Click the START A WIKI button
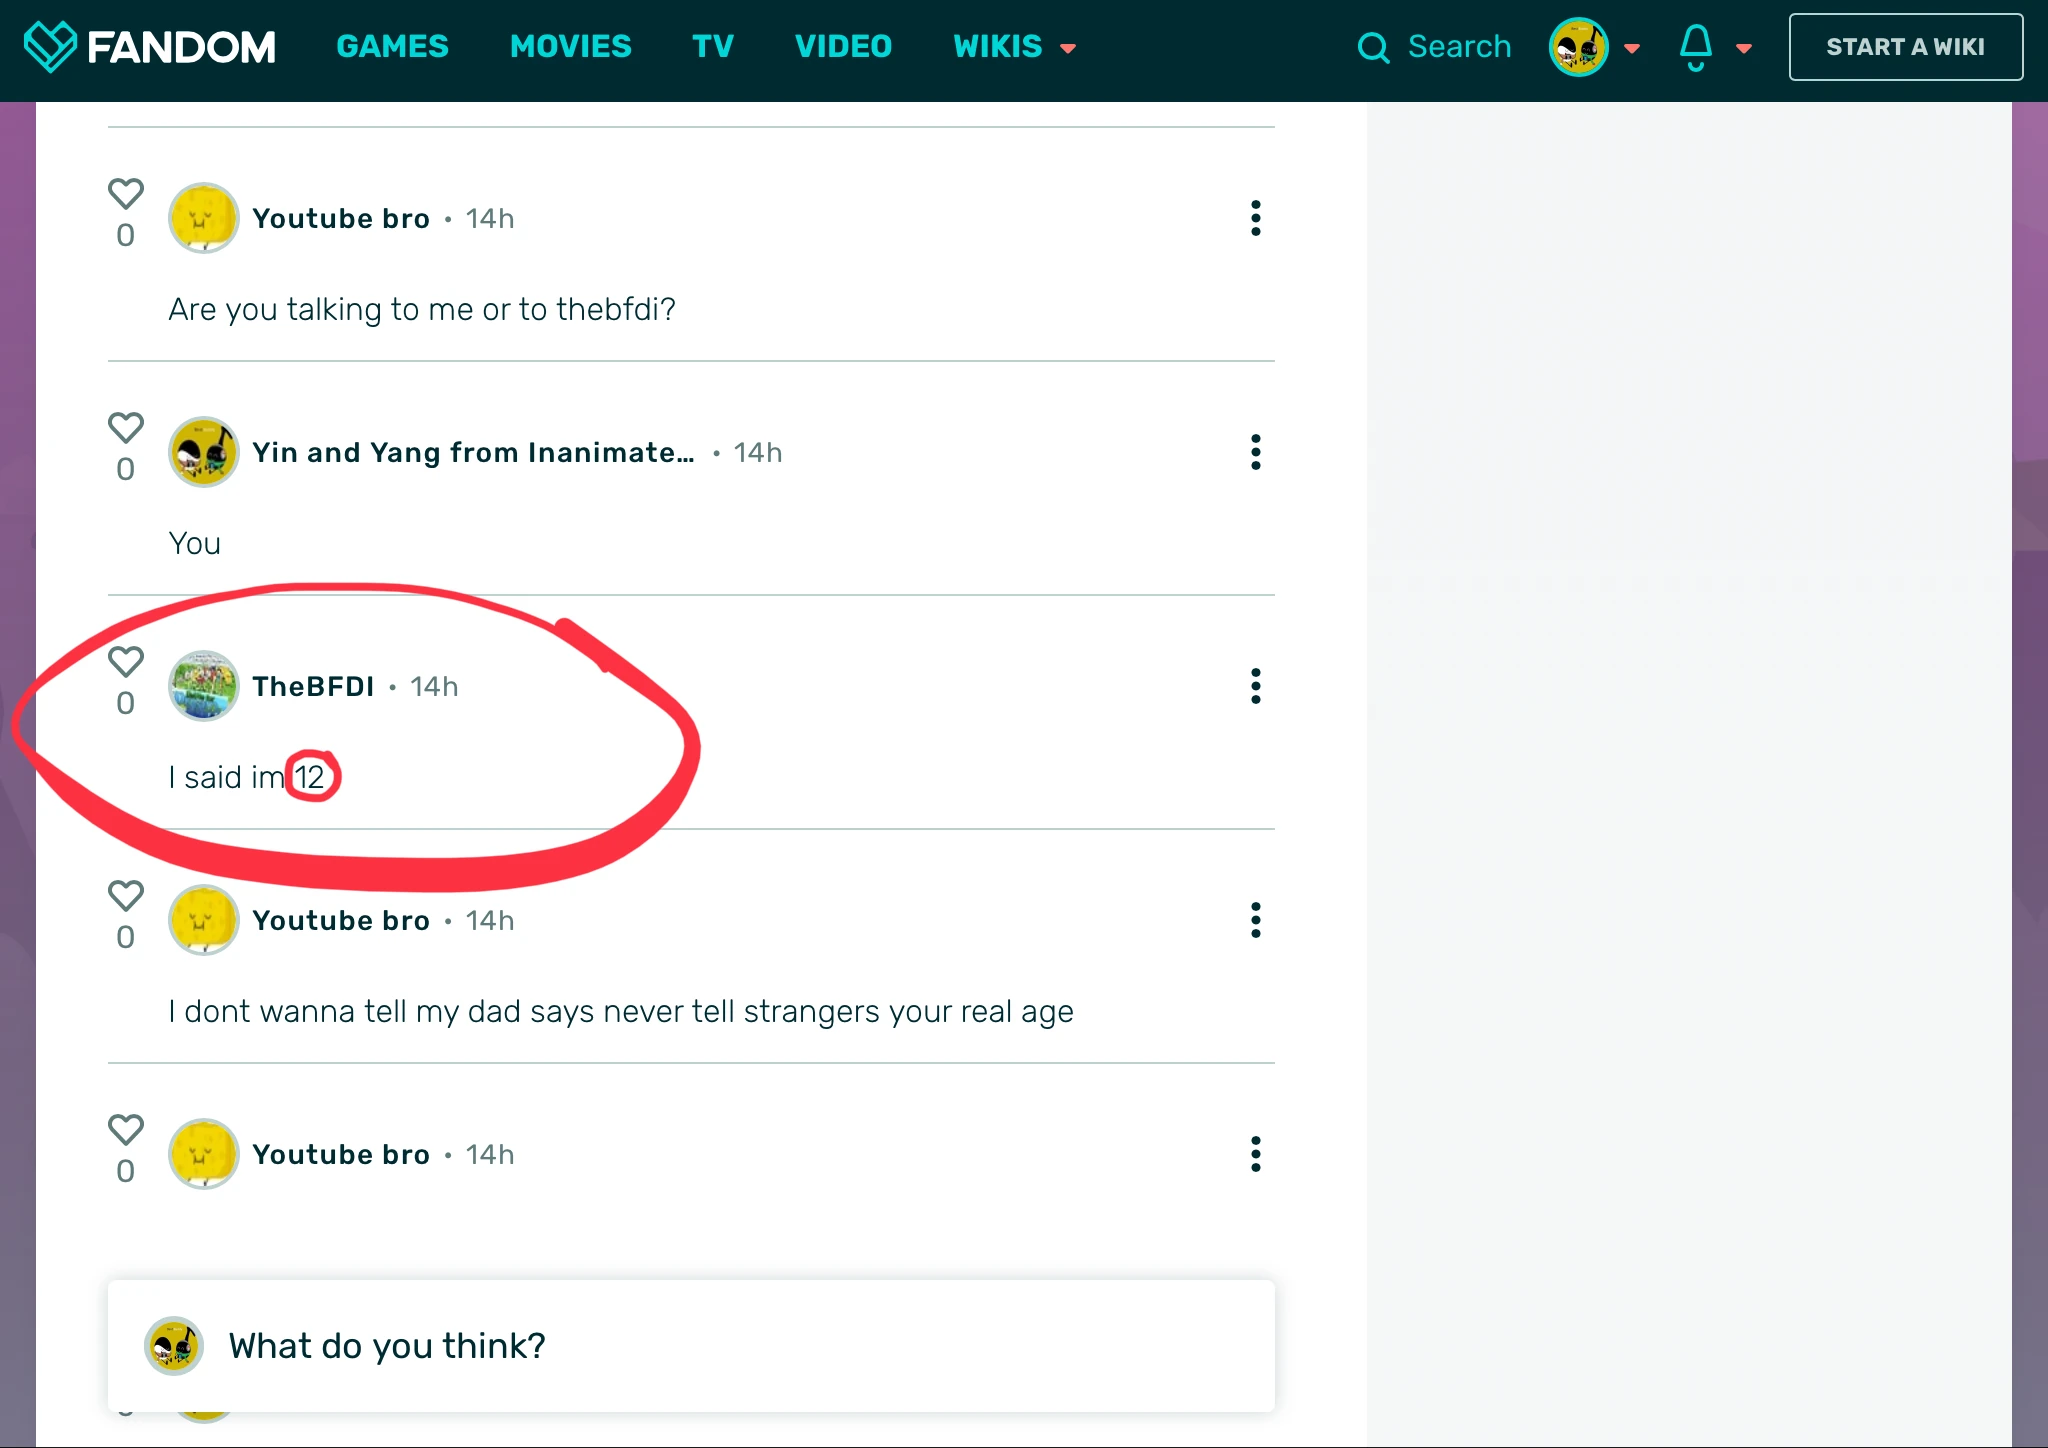 [1905, 47]
